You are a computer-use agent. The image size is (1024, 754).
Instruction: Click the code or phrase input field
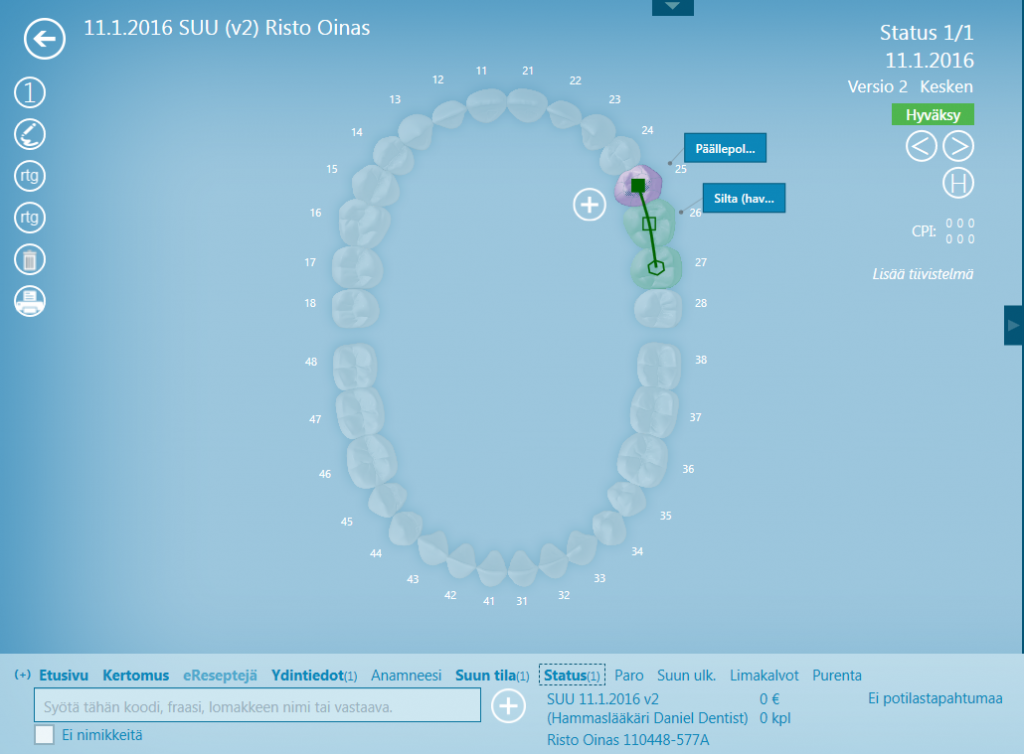pos(257,707)
